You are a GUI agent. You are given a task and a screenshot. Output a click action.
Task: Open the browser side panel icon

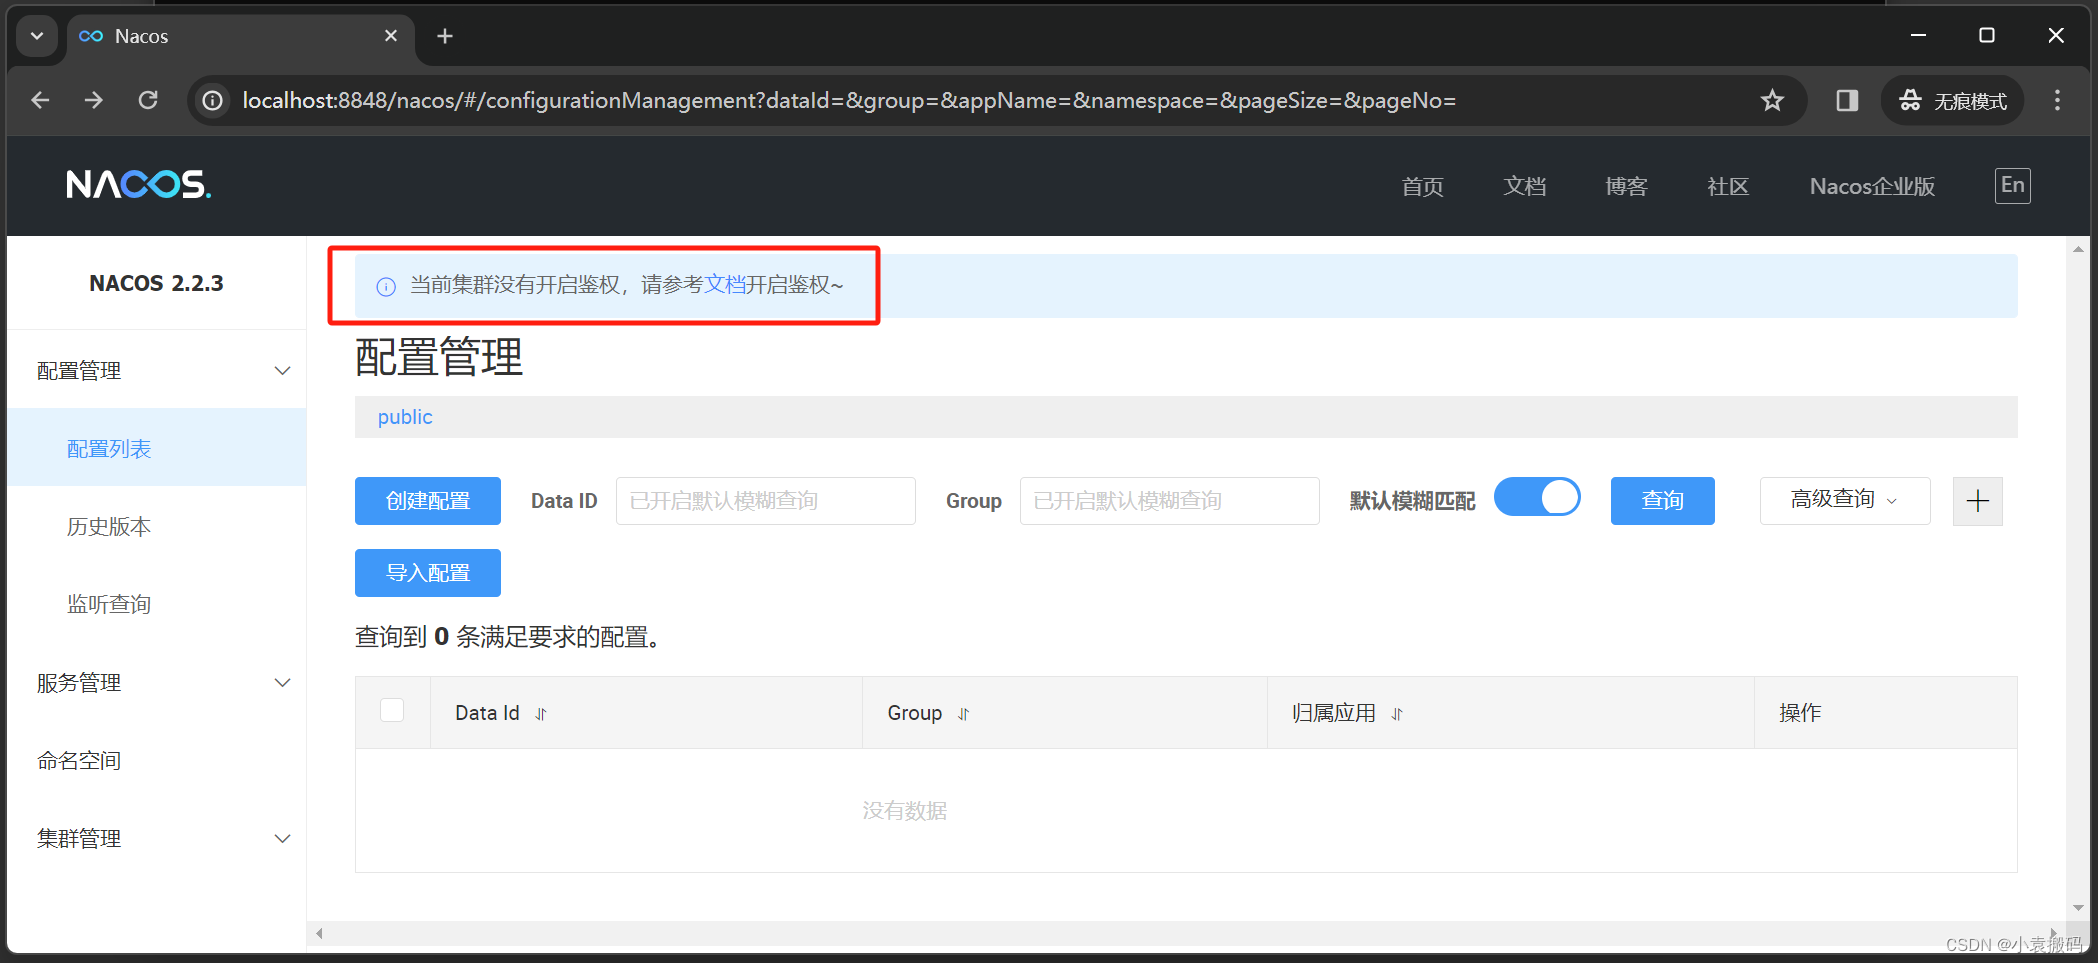coord(1847,100)
